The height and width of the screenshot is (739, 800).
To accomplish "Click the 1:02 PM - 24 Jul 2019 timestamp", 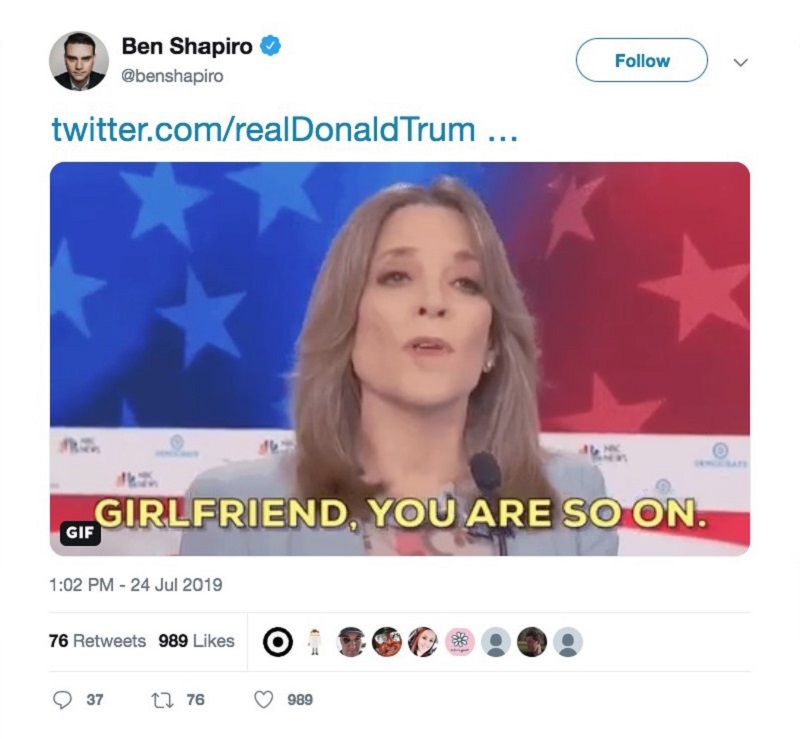I will [136, 584].
